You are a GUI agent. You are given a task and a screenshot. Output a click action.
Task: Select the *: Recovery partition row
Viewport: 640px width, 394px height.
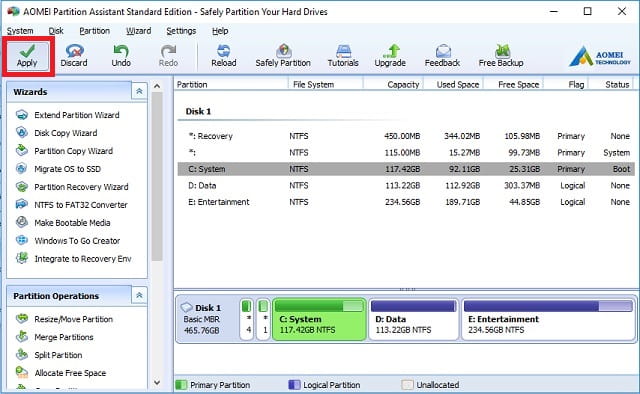(406, 136)
